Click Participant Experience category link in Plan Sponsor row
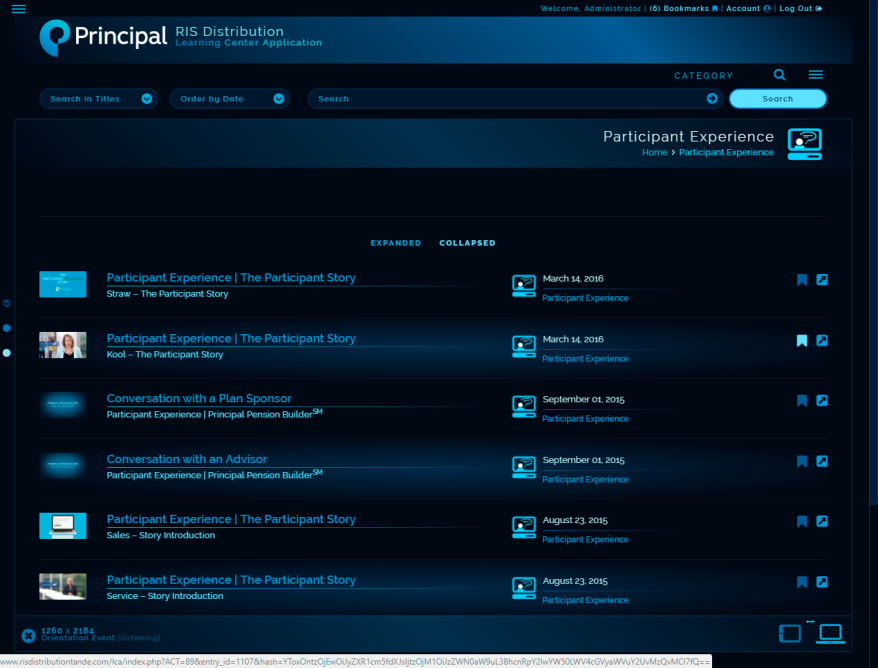 coord(585,419)
